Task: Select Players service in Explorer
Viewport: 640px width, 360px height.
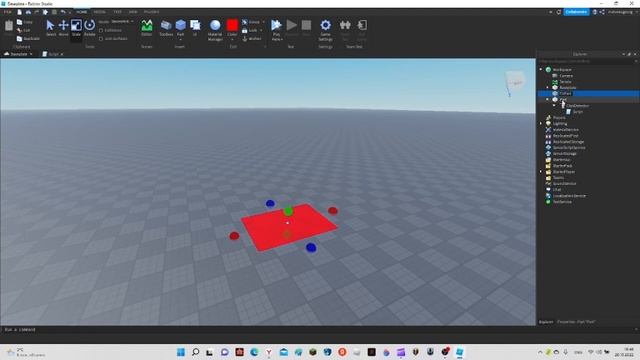Action: coord(559,118)
